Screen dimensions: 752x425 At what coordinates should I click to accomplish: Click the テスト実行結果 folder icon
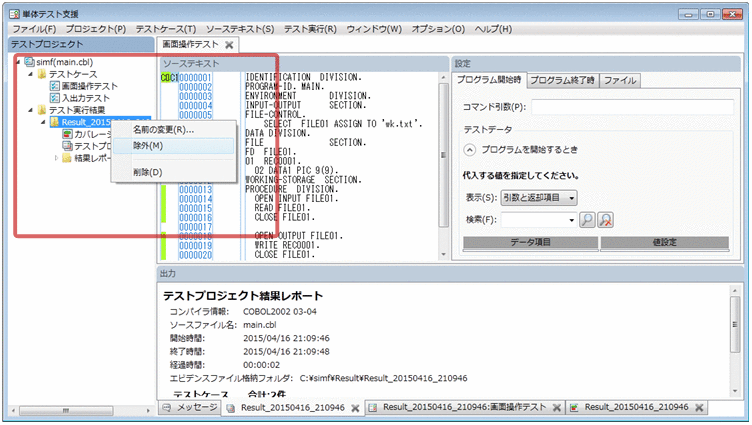[42, 110]
